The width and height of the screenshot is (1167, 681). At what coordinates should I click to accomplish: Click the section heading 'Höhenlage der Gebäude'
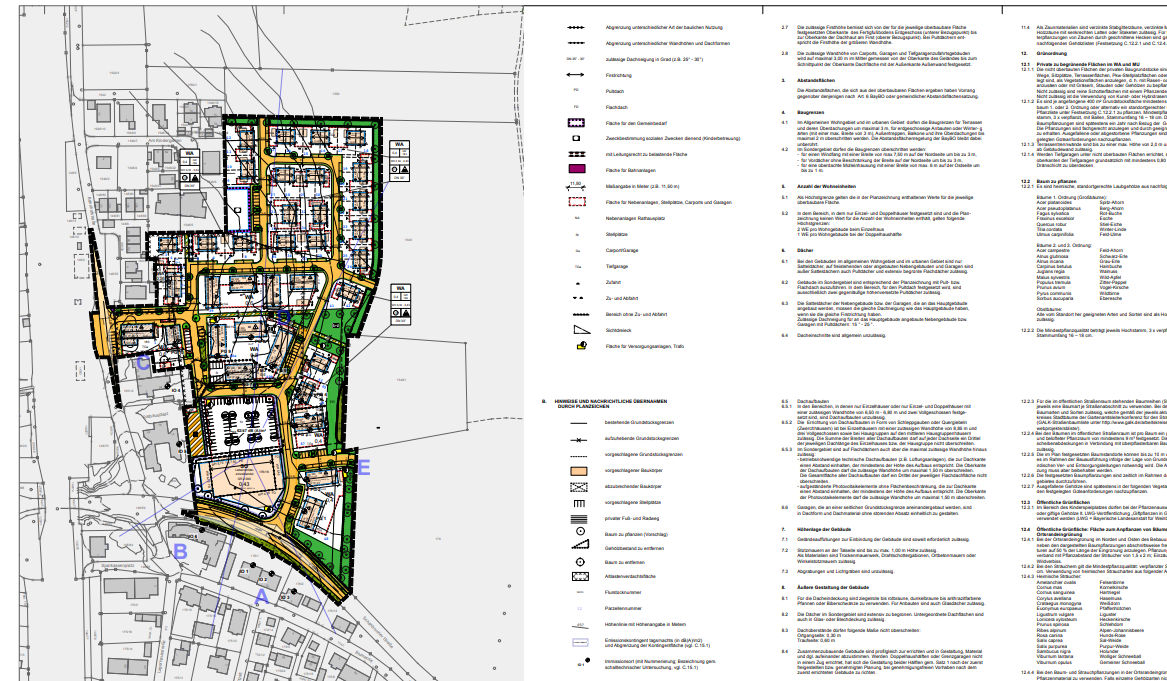point(824,529)
